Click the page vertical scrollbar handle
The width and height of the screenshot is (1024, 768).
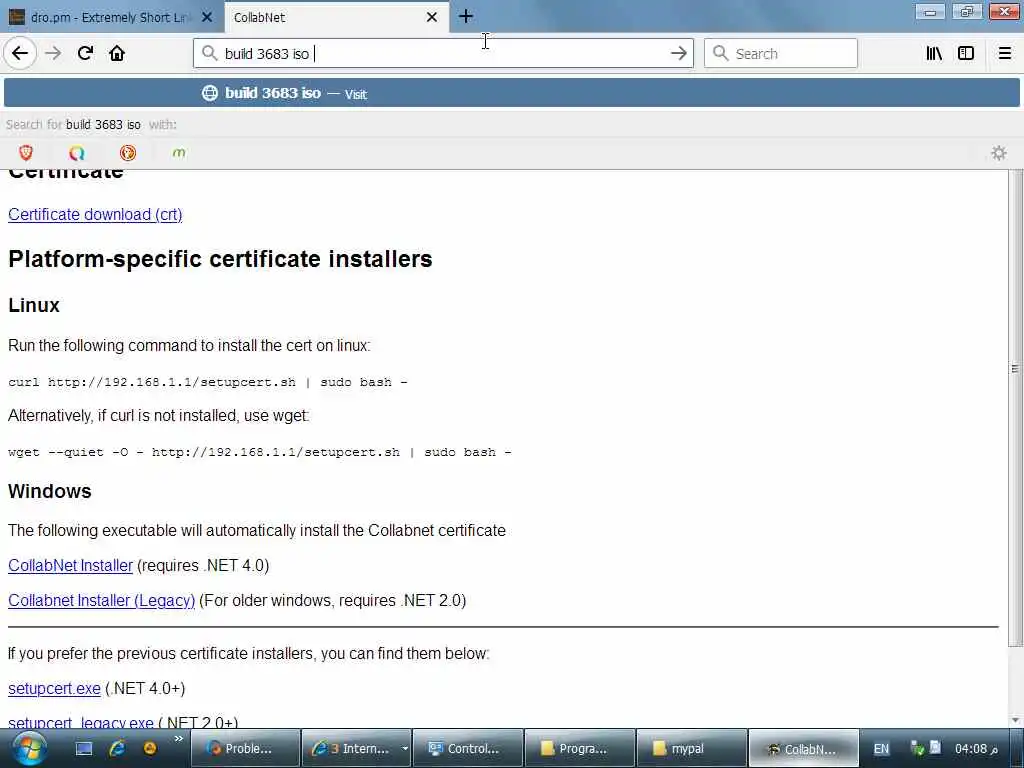tap(1015, 408)
